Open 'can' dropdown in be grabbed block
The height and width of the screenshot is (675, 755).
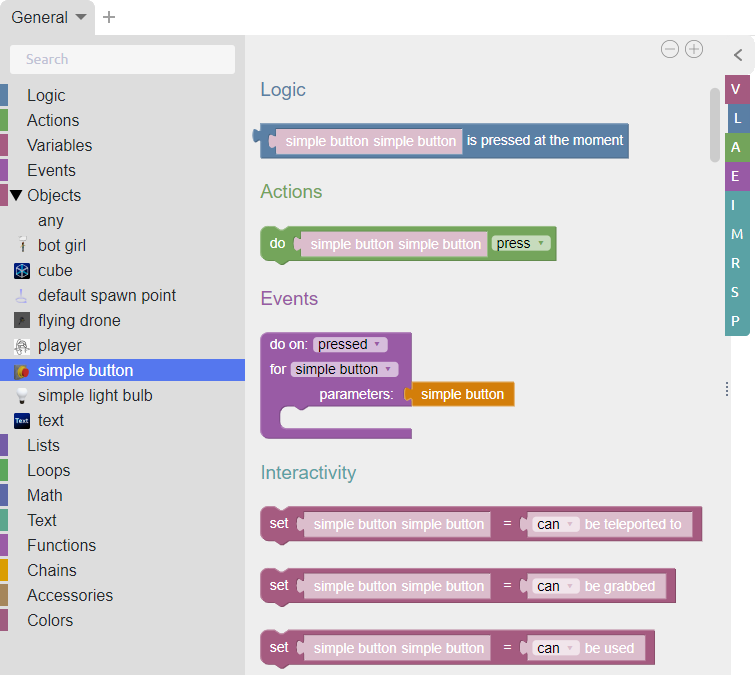click(556, 586)
